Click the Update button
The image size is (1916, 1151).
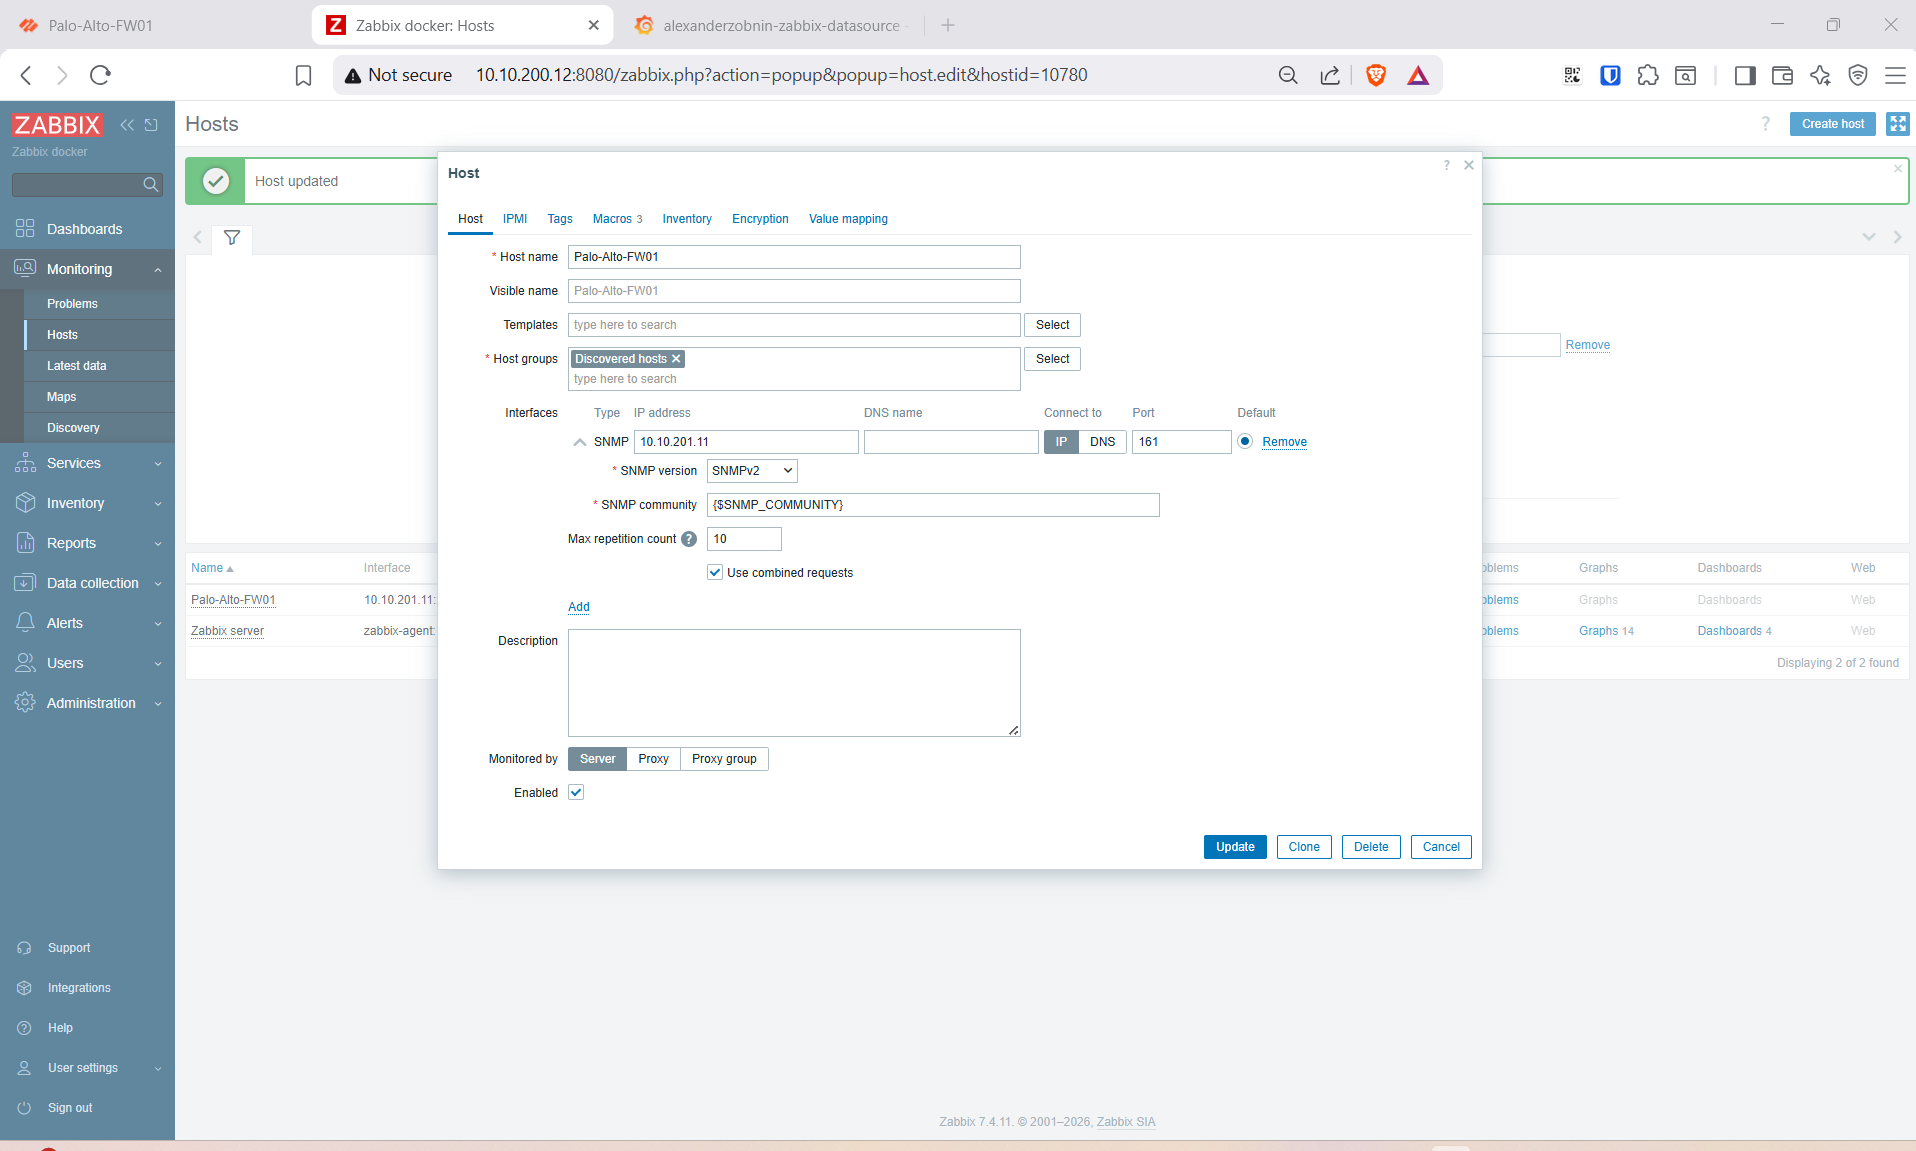point(1235,847)
